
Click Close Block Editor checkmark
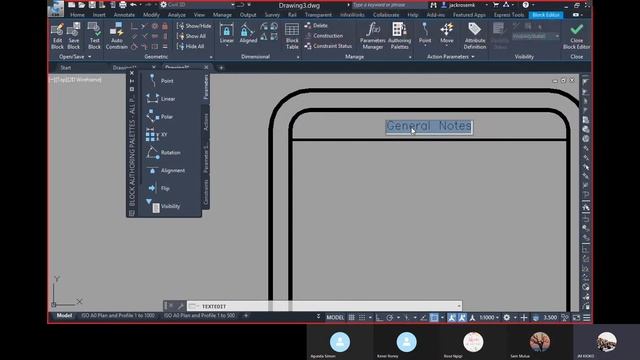576,36
